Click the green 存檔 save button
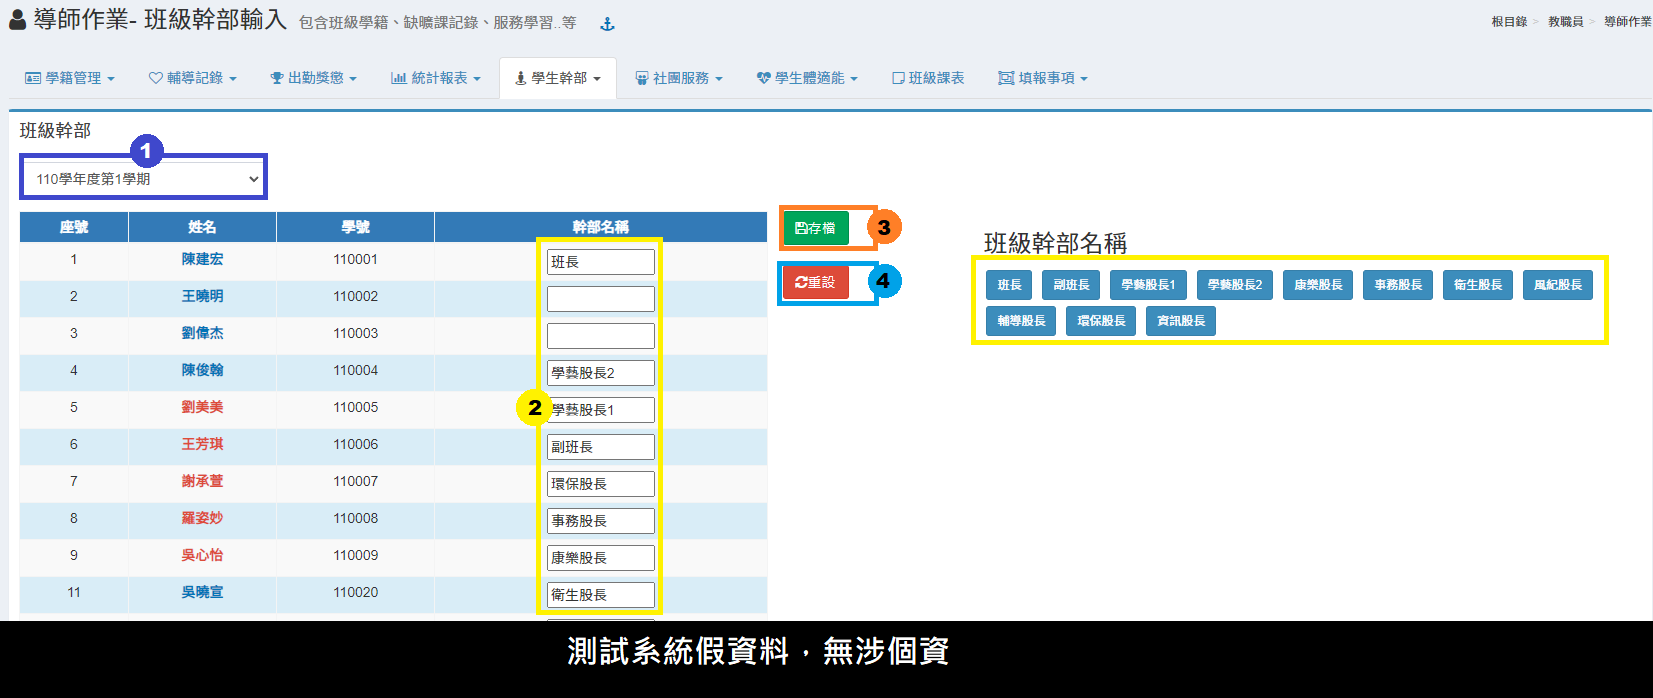1653x698 pixels. point(815,228)
